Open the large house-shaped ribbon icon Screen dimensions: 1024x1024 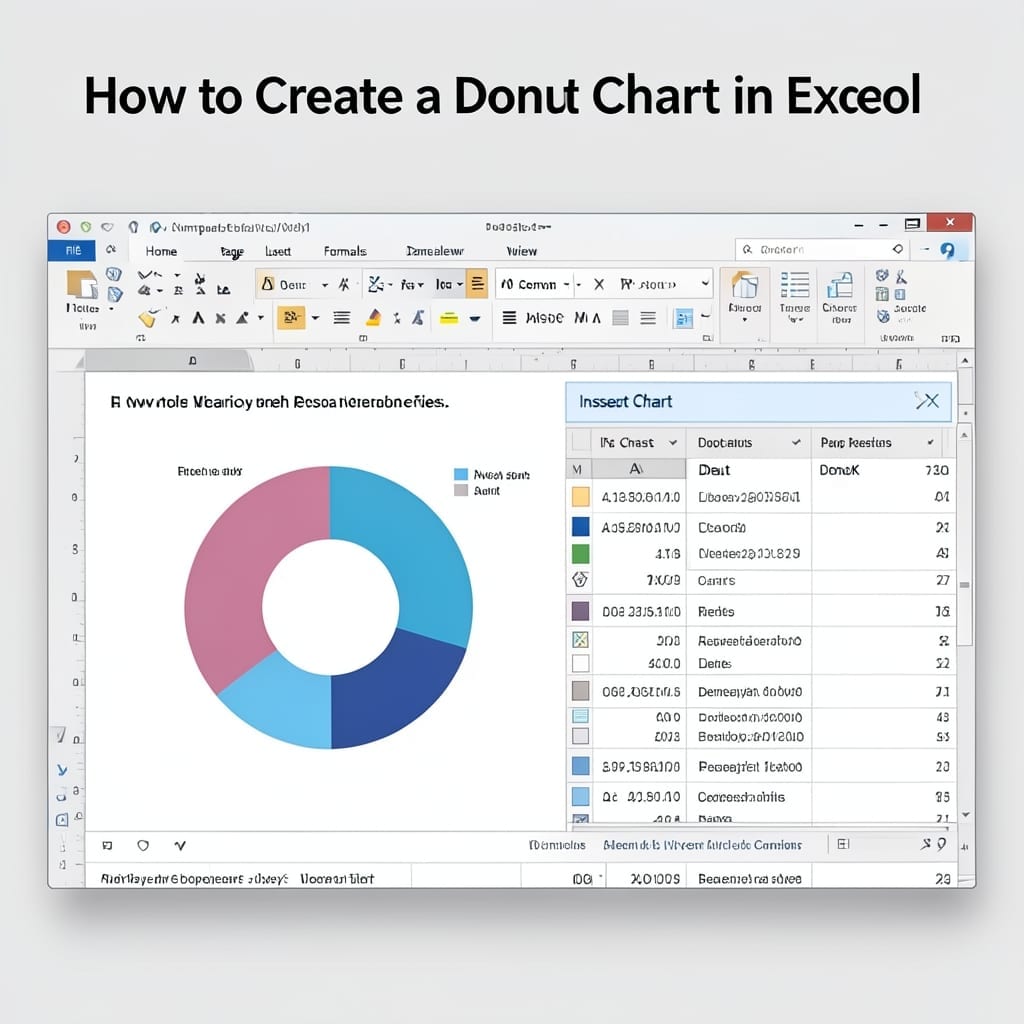pyautogui.click(x=744, y=286)
